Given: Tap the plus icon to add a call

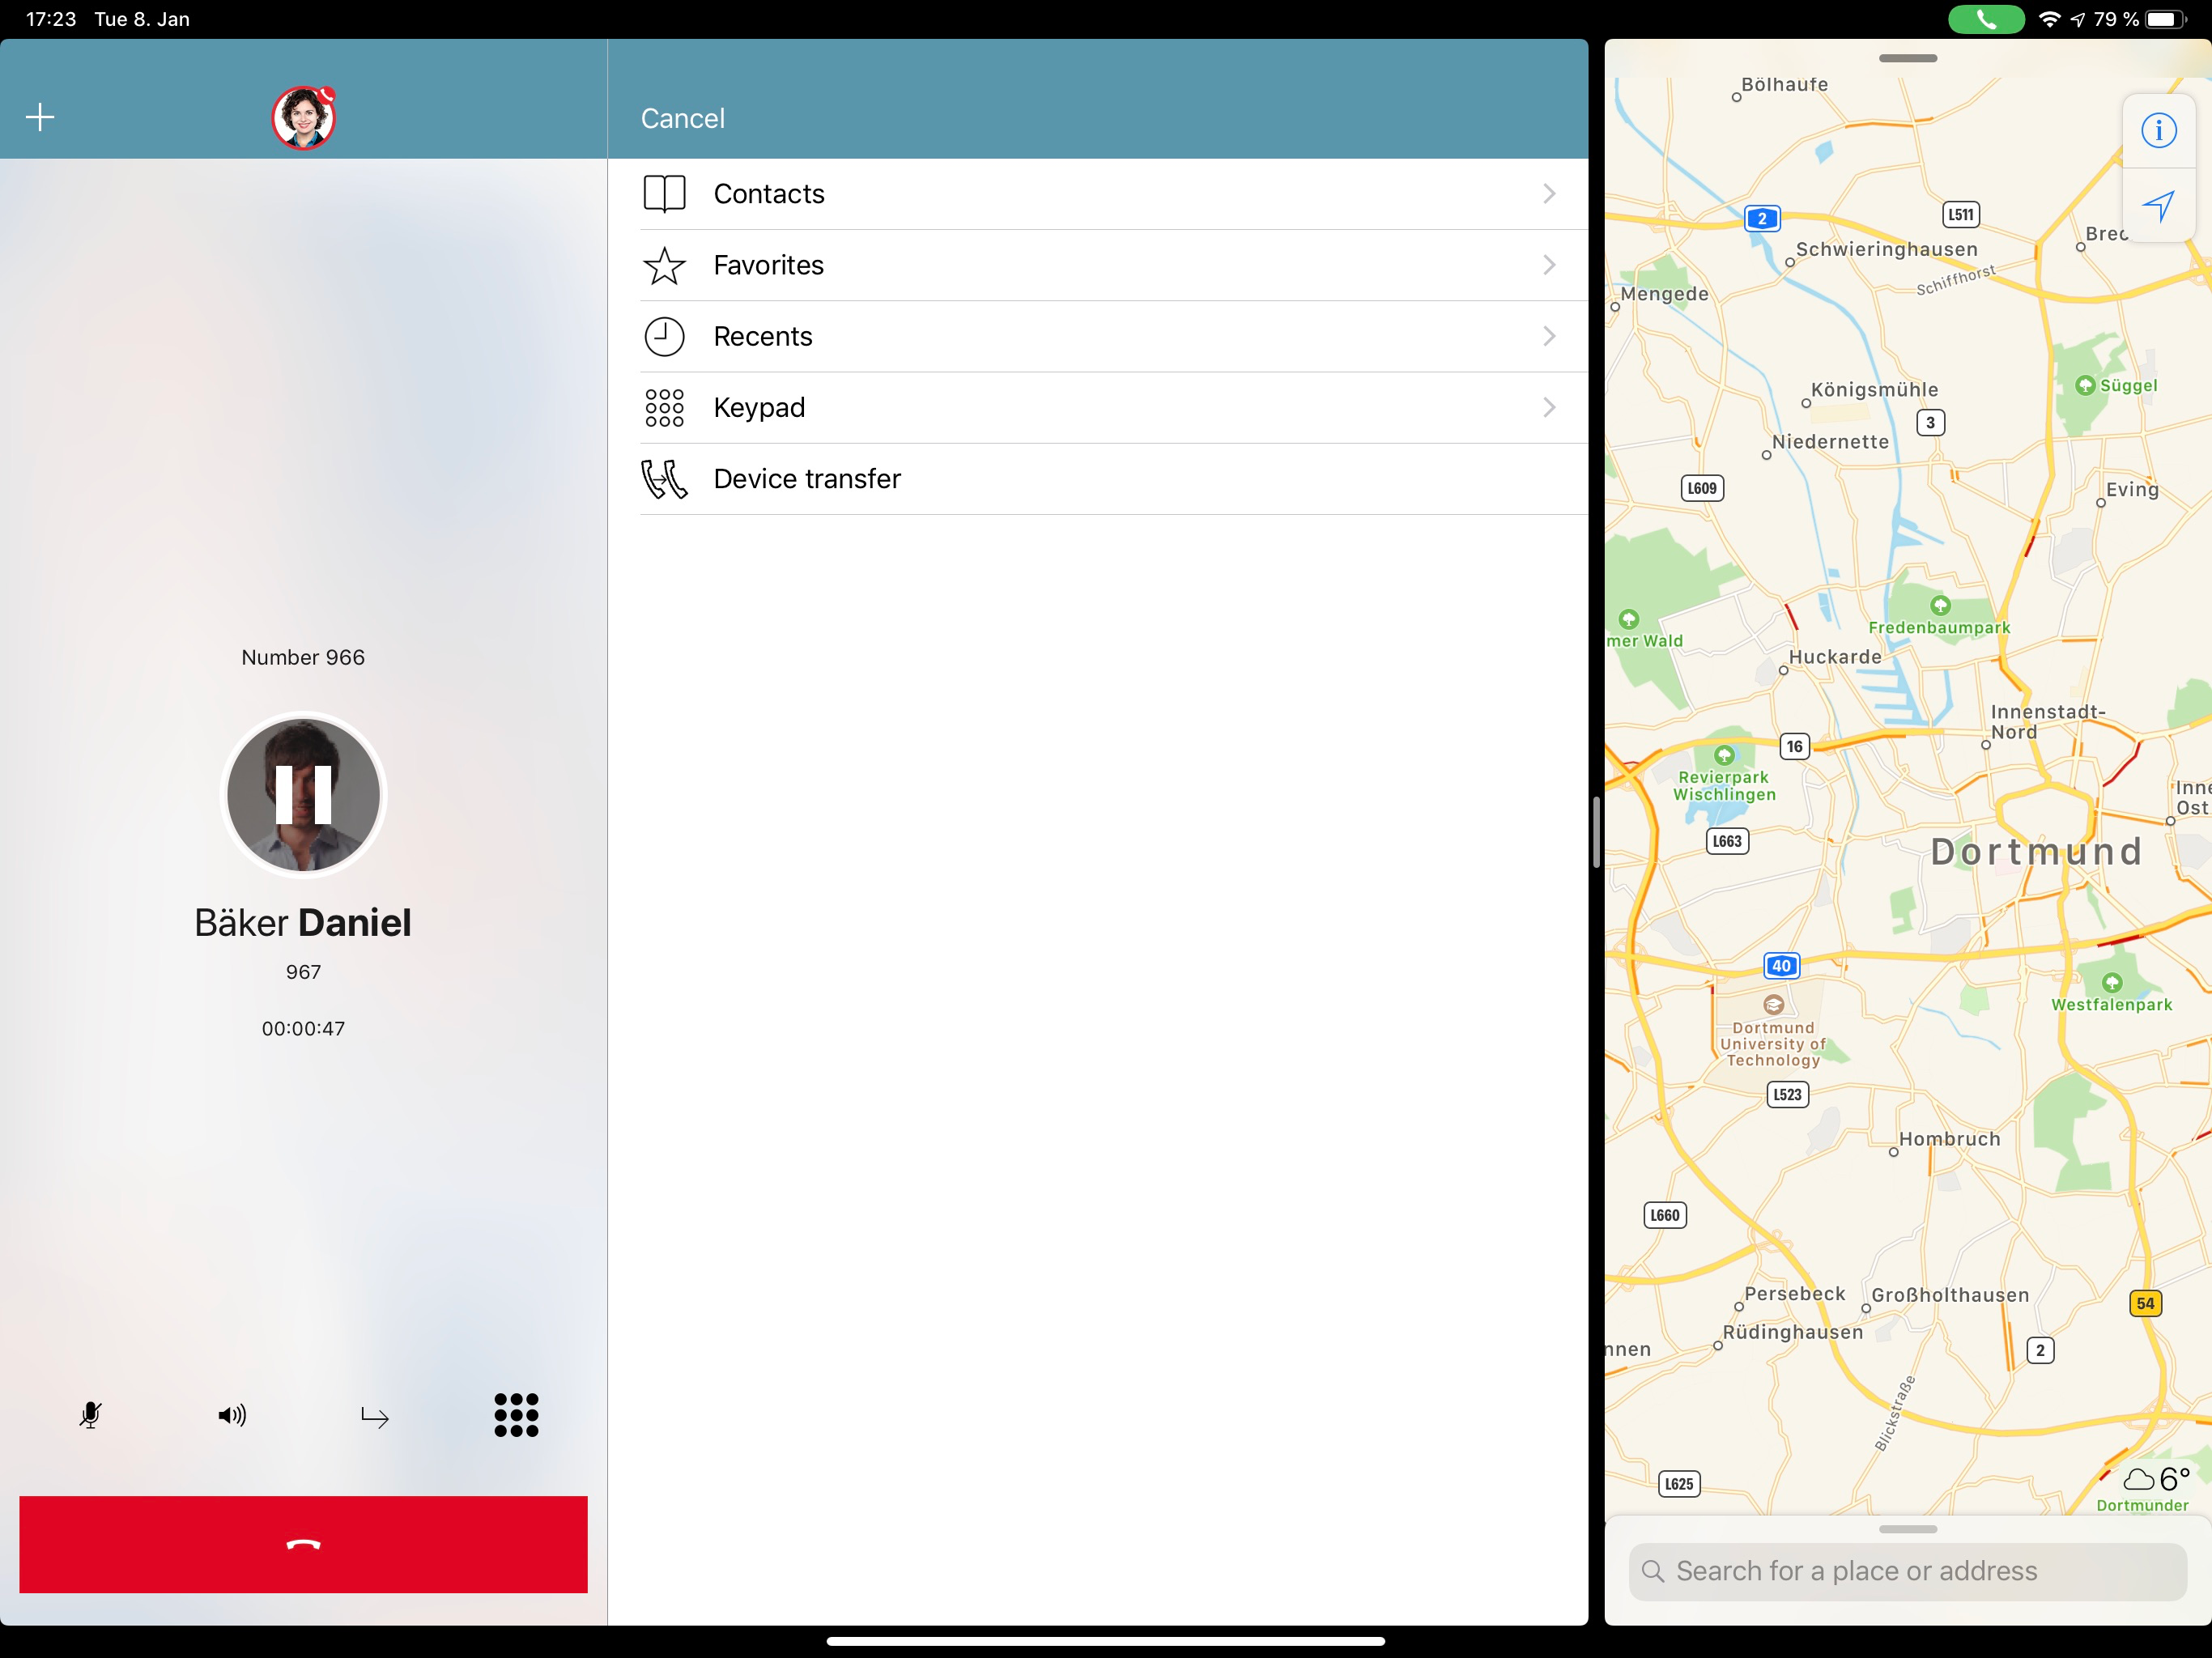Looking at the screenshot, I should (40, 117).
